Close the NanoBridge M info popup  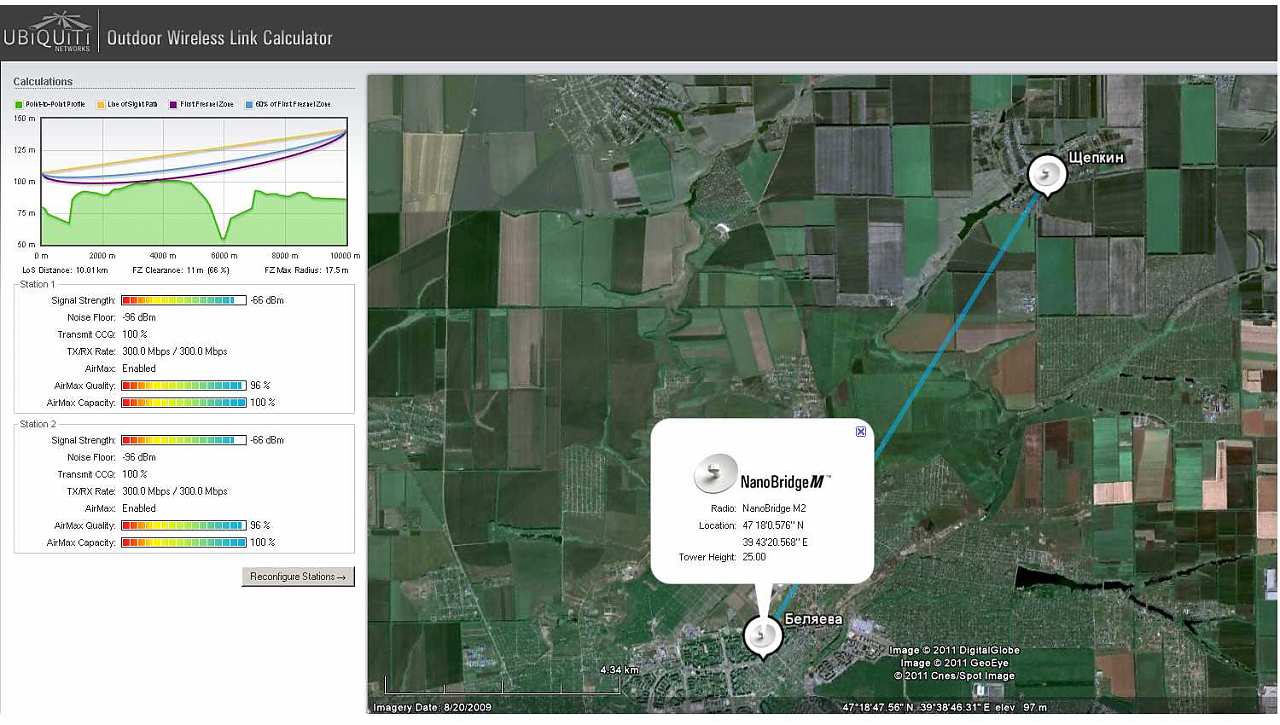[x=860, y=432]
